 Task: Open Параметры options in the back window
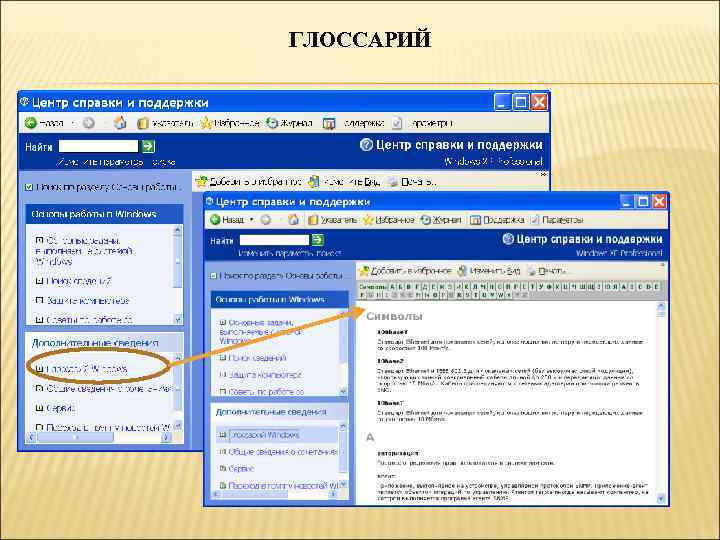coord(422,123)
